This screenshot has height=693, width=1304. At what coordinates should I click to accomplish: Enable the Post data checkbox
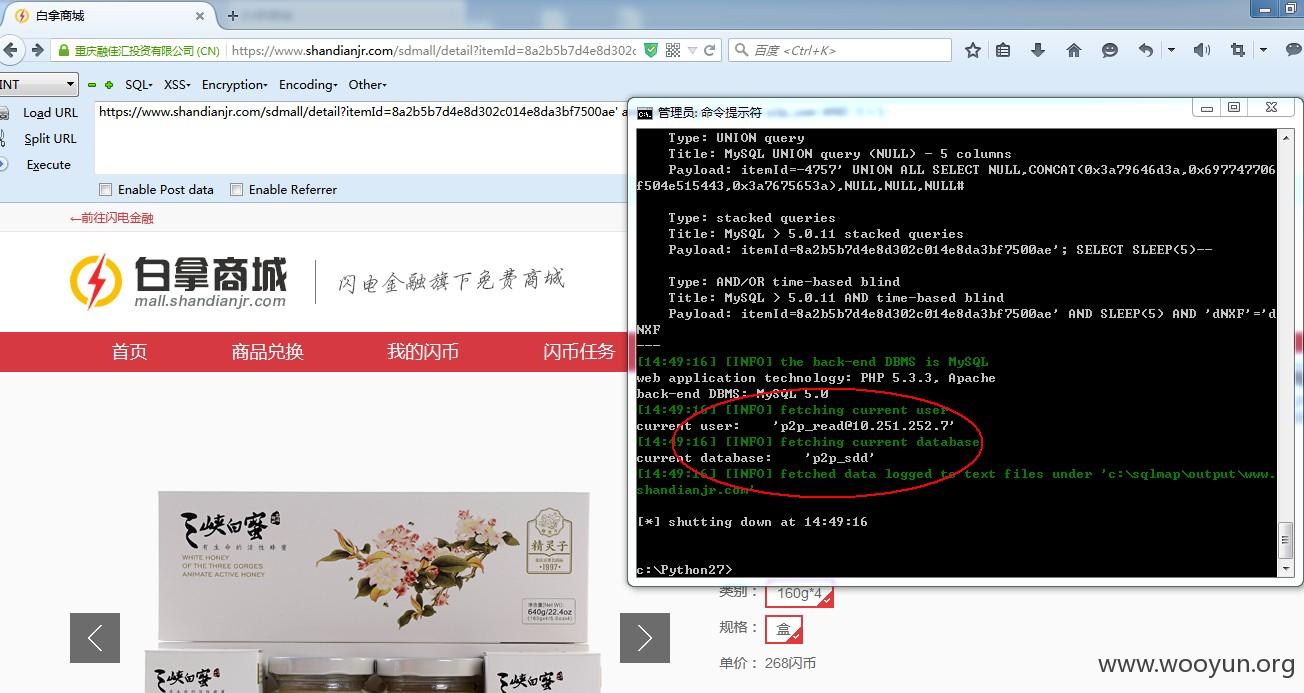click(106, 190)
